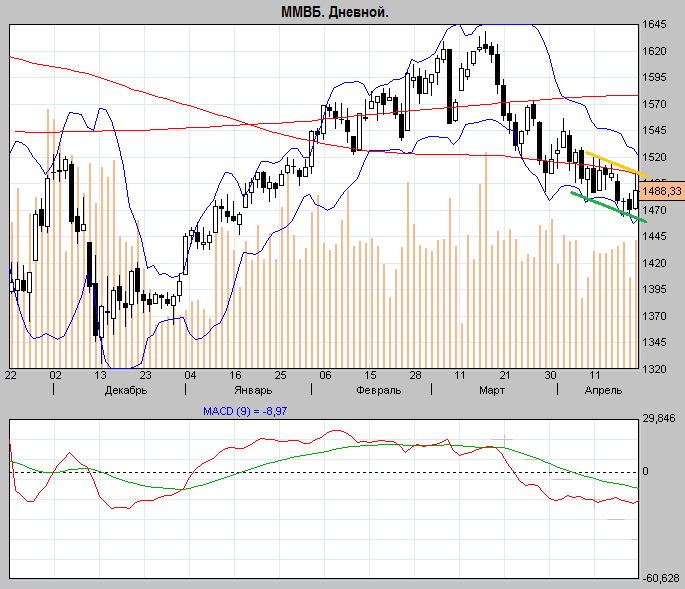This screenshot has width=685, height=589.
Task: Click the 1545 price axis value
Action: [x=654, y=130]
